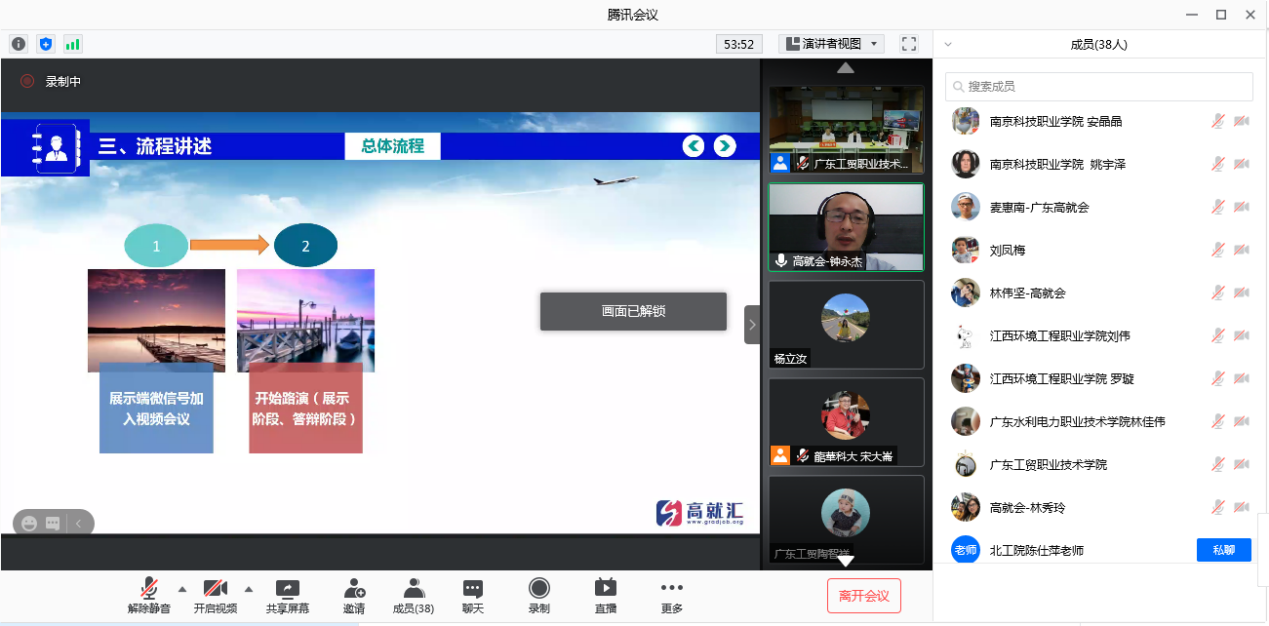
Task: Unmute microphone via 解除静音
Action: (x=149, y=596)
